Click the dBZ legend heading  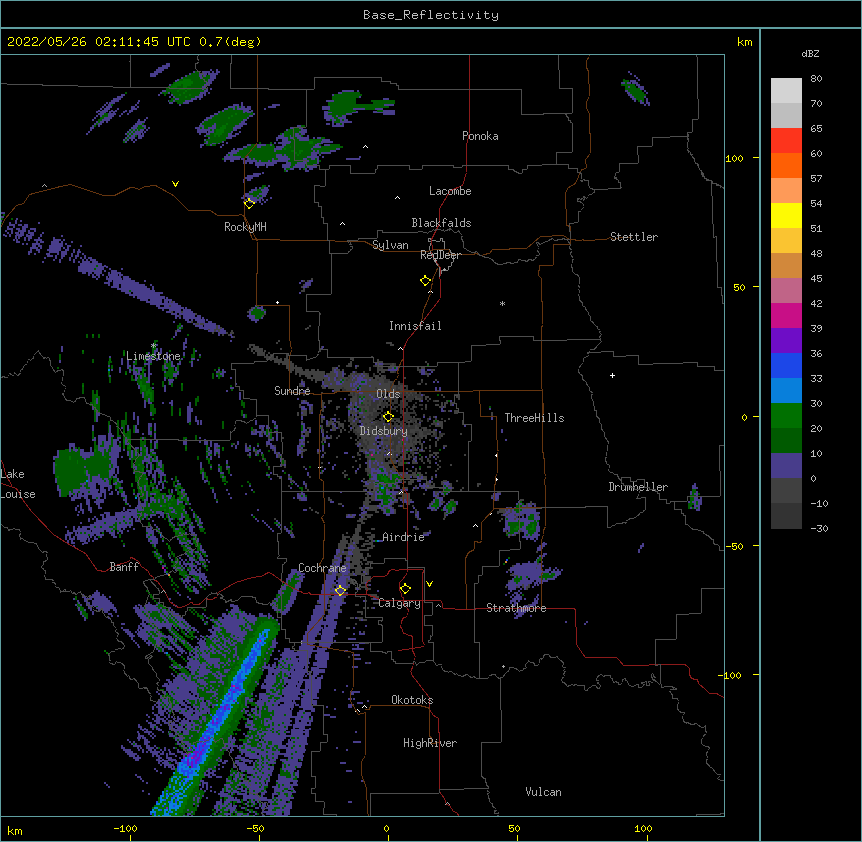(x=810, y=53)
